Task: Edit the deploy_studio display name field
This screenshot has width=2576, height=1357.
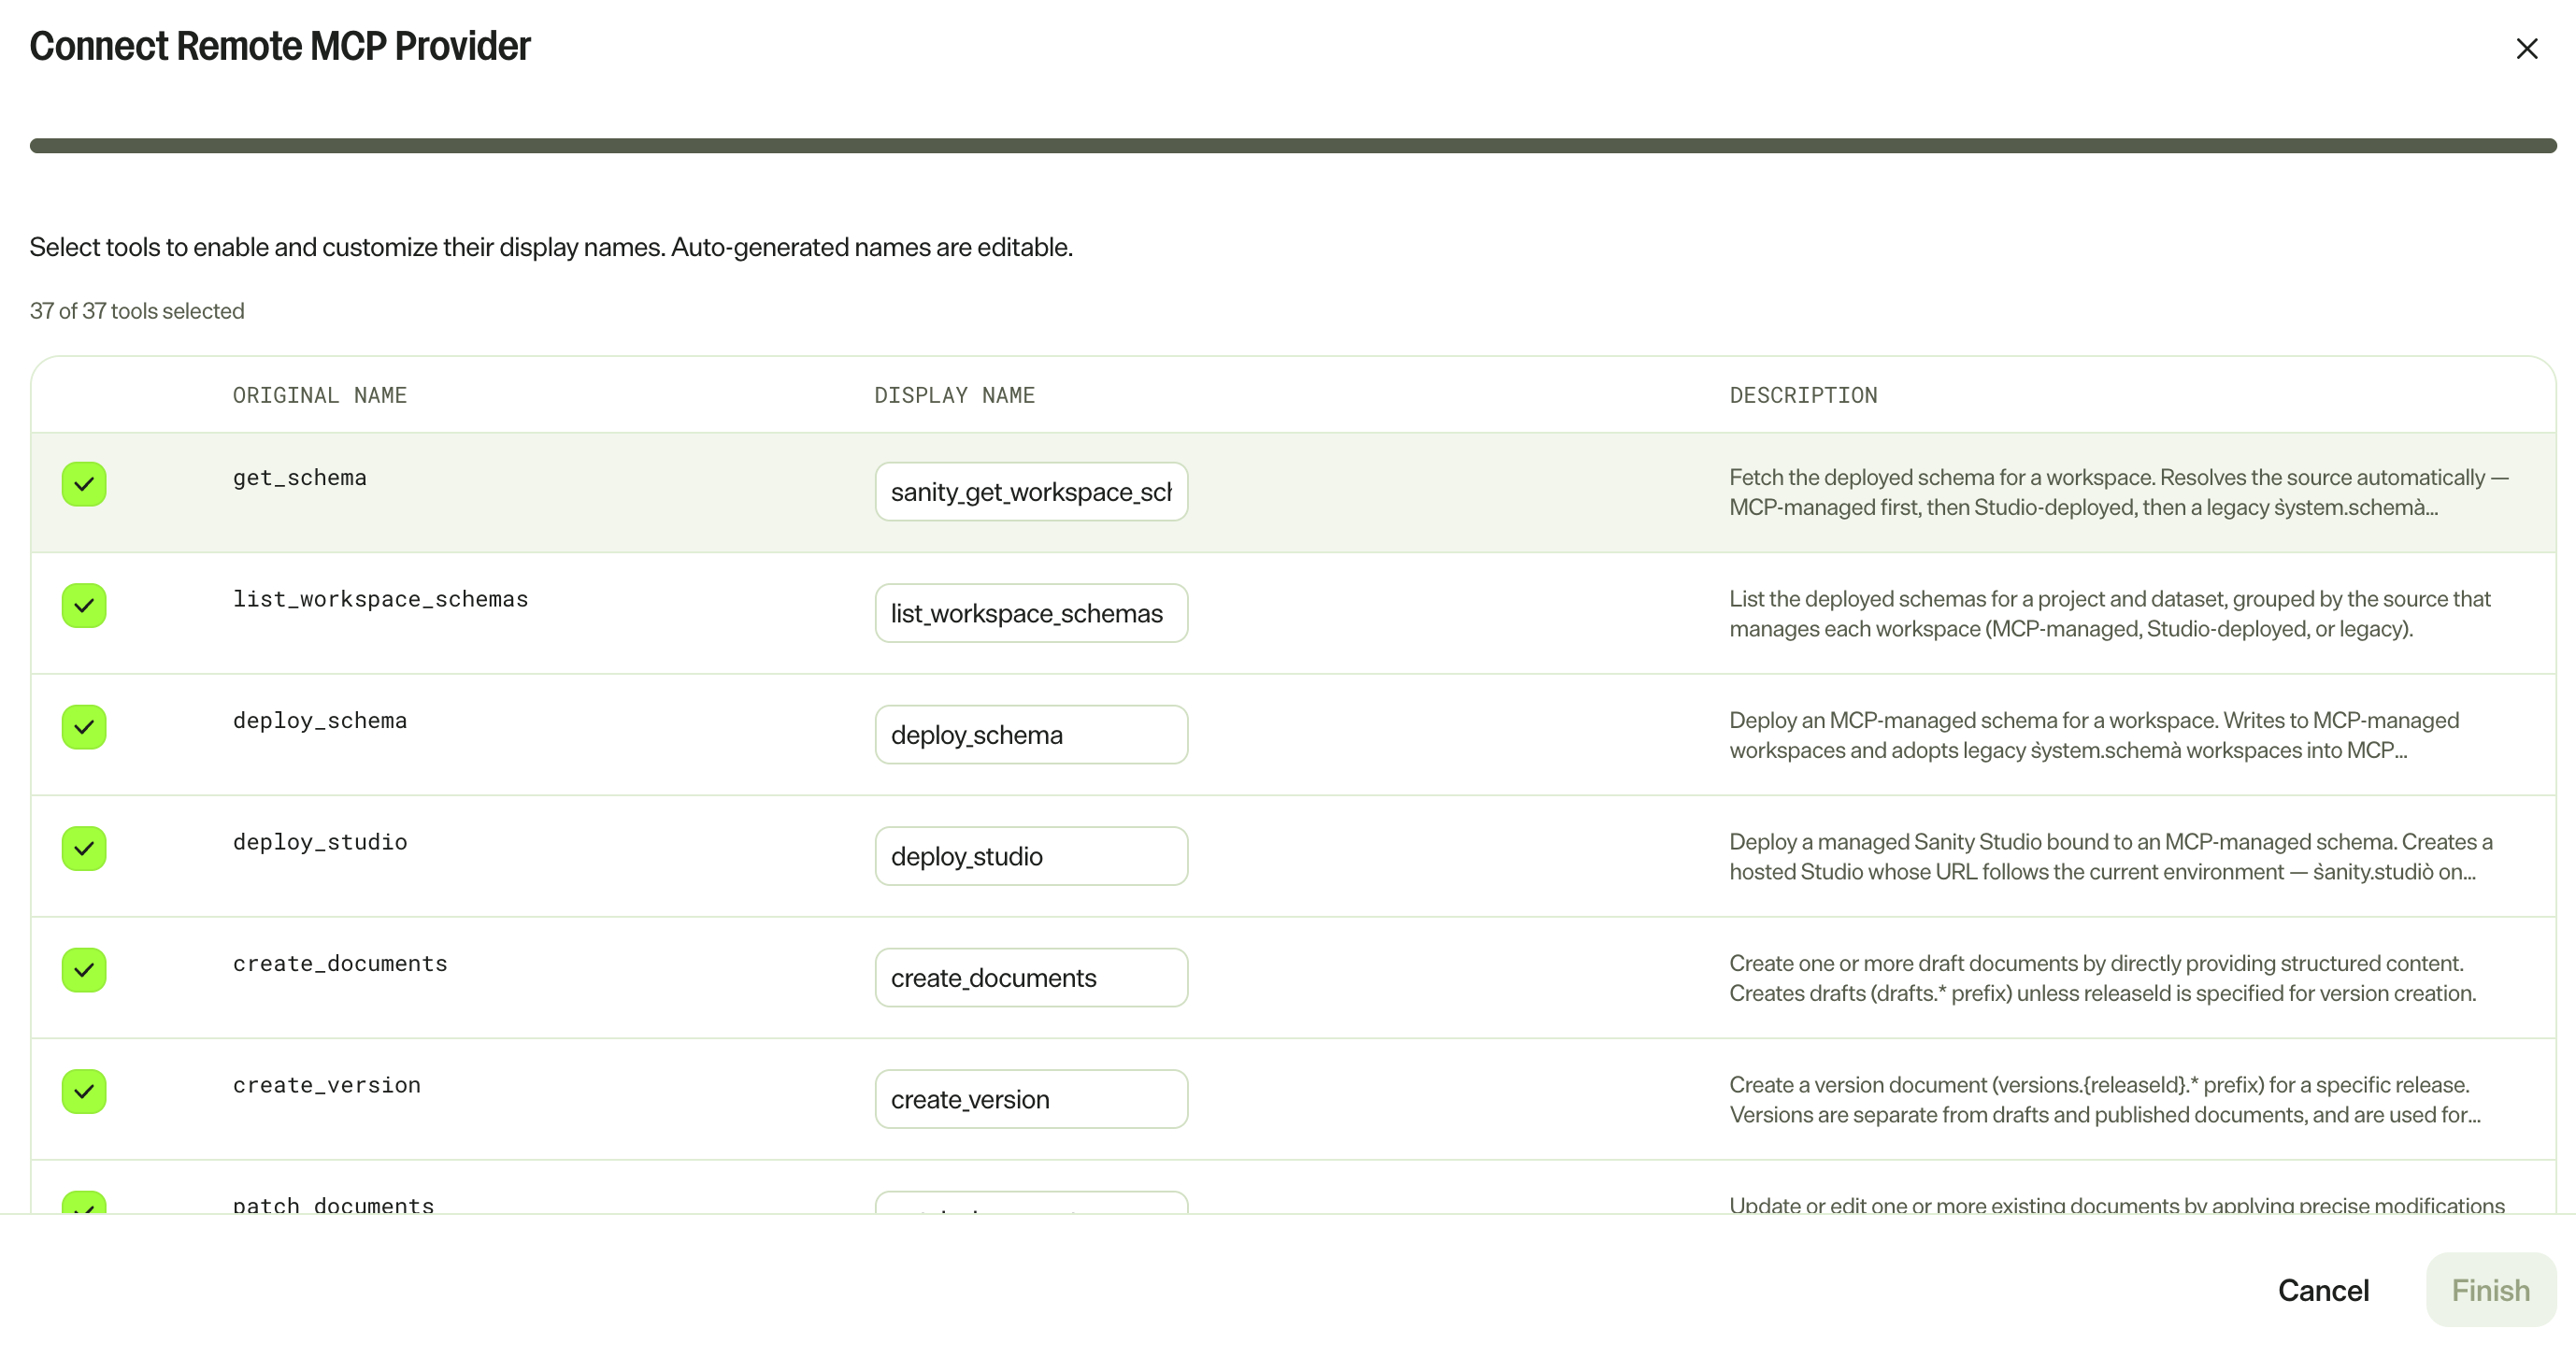Action: pos(1031,856)
